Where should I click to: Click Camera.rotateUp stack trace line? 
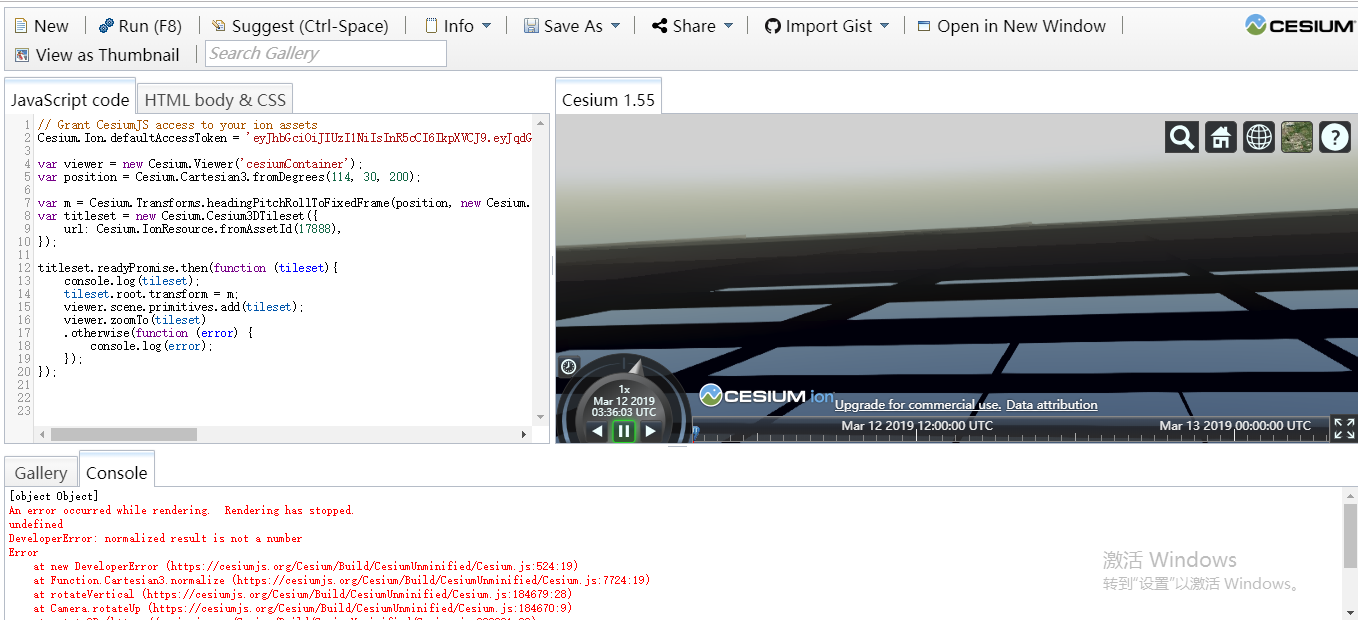[303, 608]
